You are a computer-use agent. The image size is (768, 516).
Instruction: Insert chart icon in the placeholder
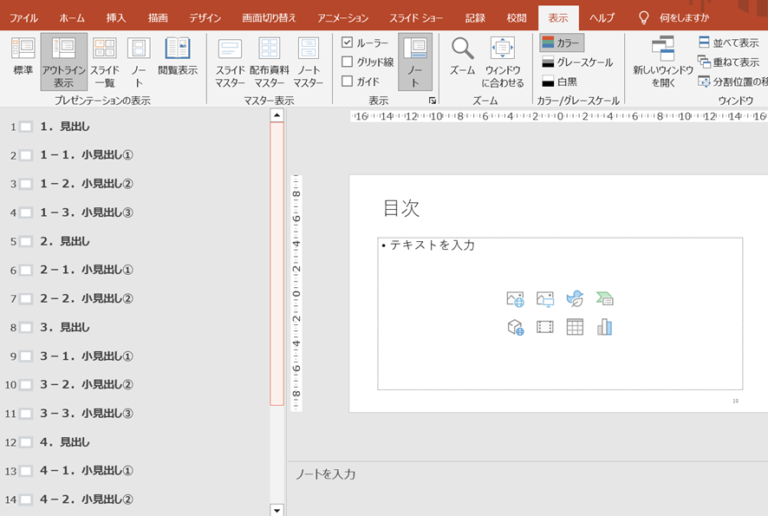pyautogui.click(x=604, y=327)
